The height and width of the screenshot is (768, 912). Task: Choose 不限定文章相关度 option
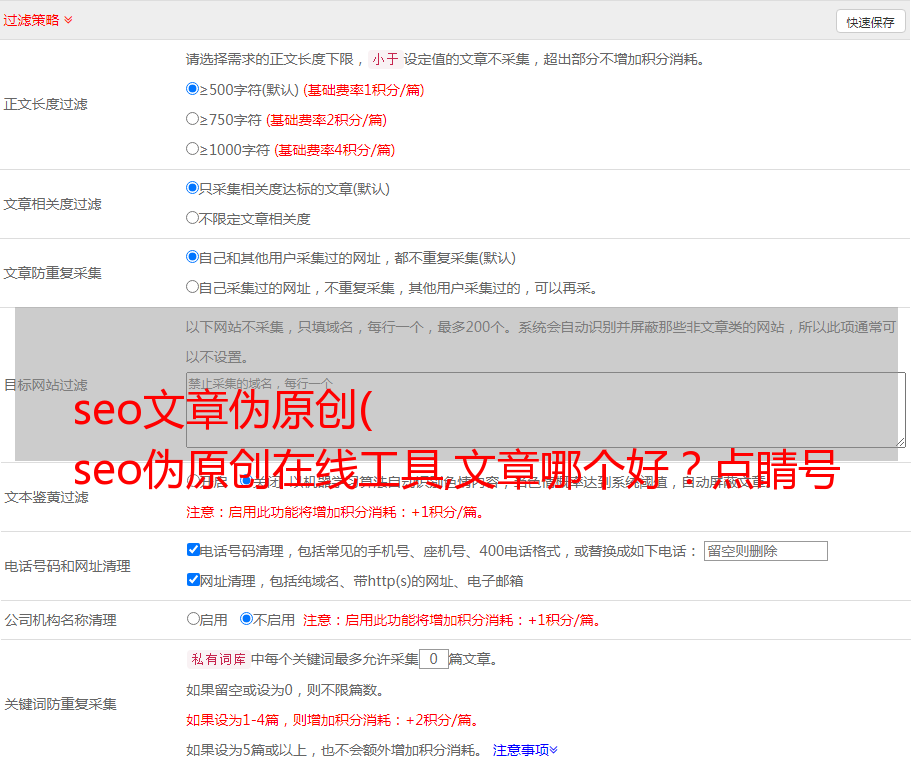point(193,218)
